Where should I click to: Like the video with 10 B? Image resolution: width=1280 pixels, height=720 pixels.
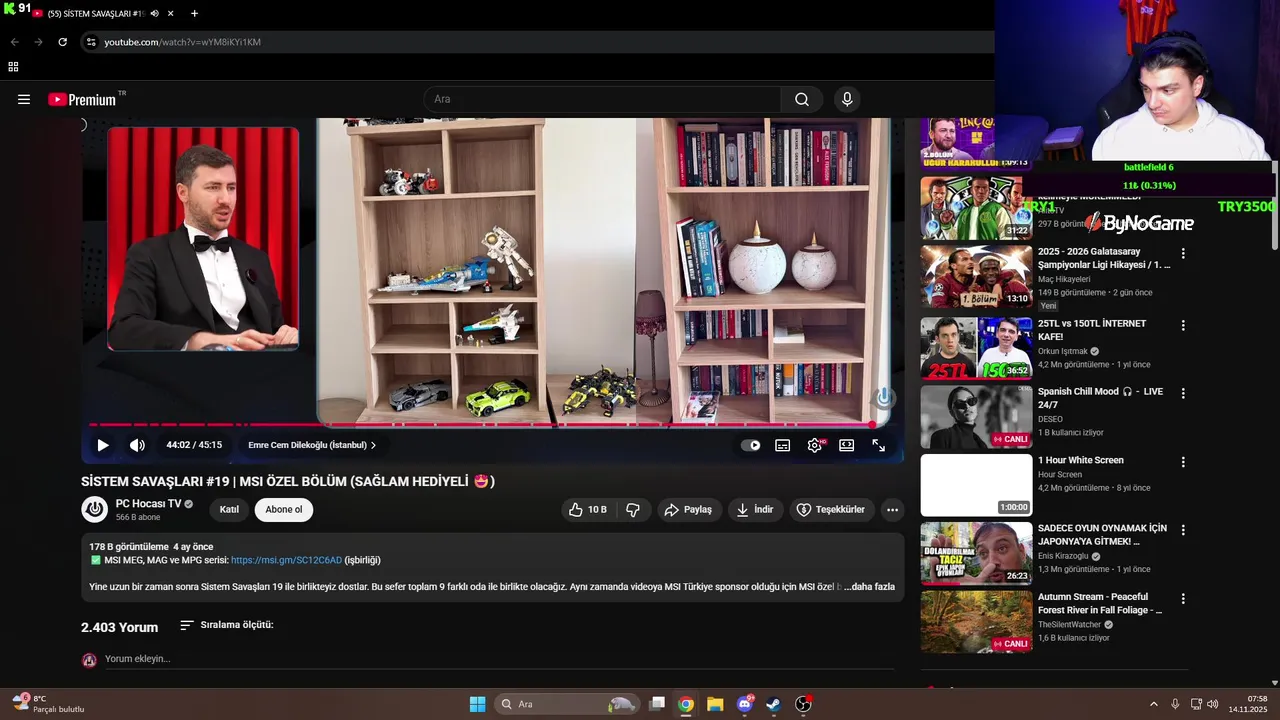click(588, 509)
